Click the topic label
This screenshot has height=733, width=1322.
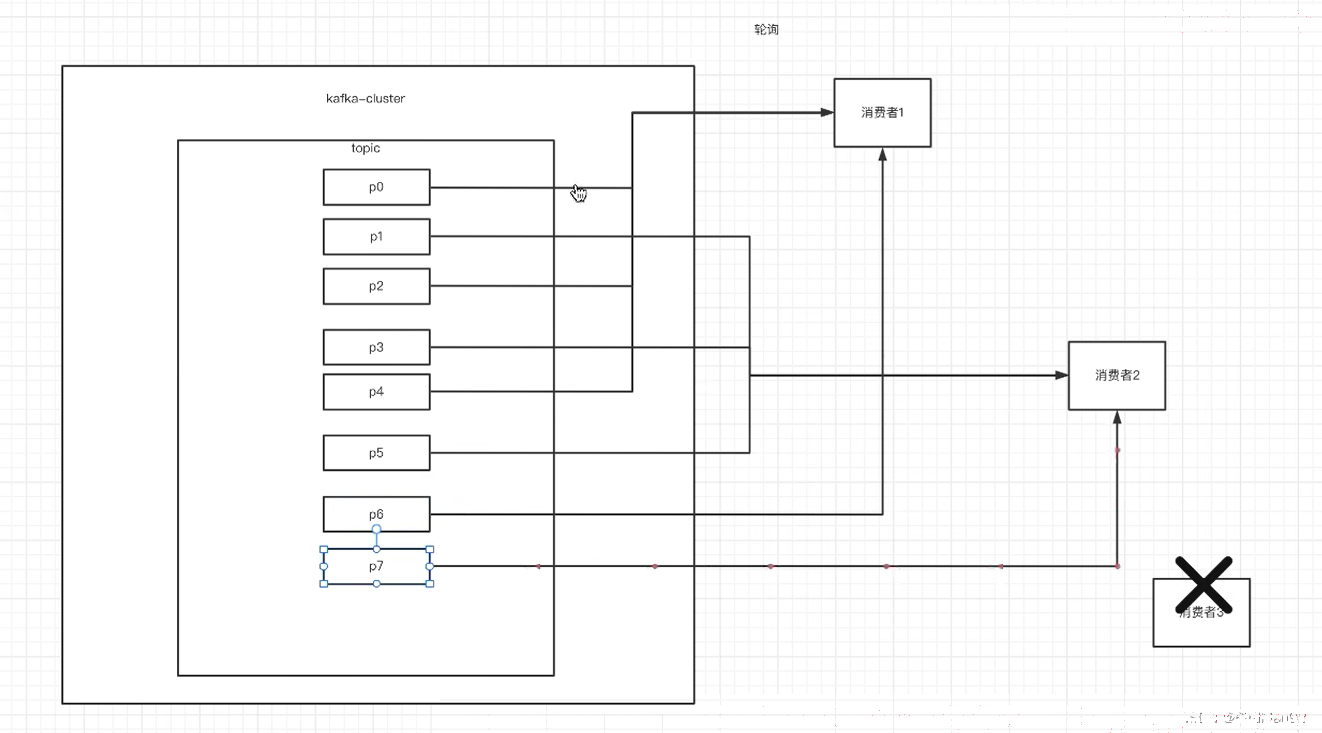366,148
